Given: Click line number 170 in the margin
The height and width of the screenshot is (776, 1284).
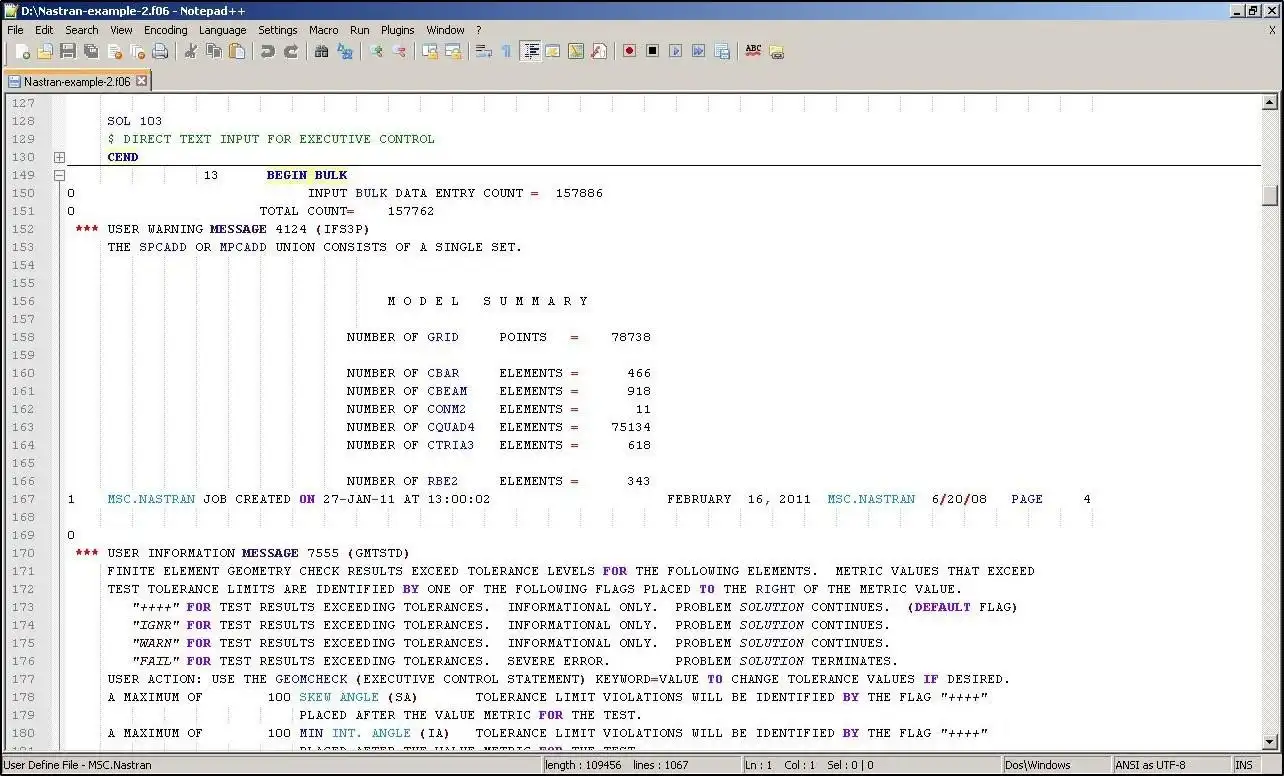Looking at the screenshot, I should coord(23,553).
